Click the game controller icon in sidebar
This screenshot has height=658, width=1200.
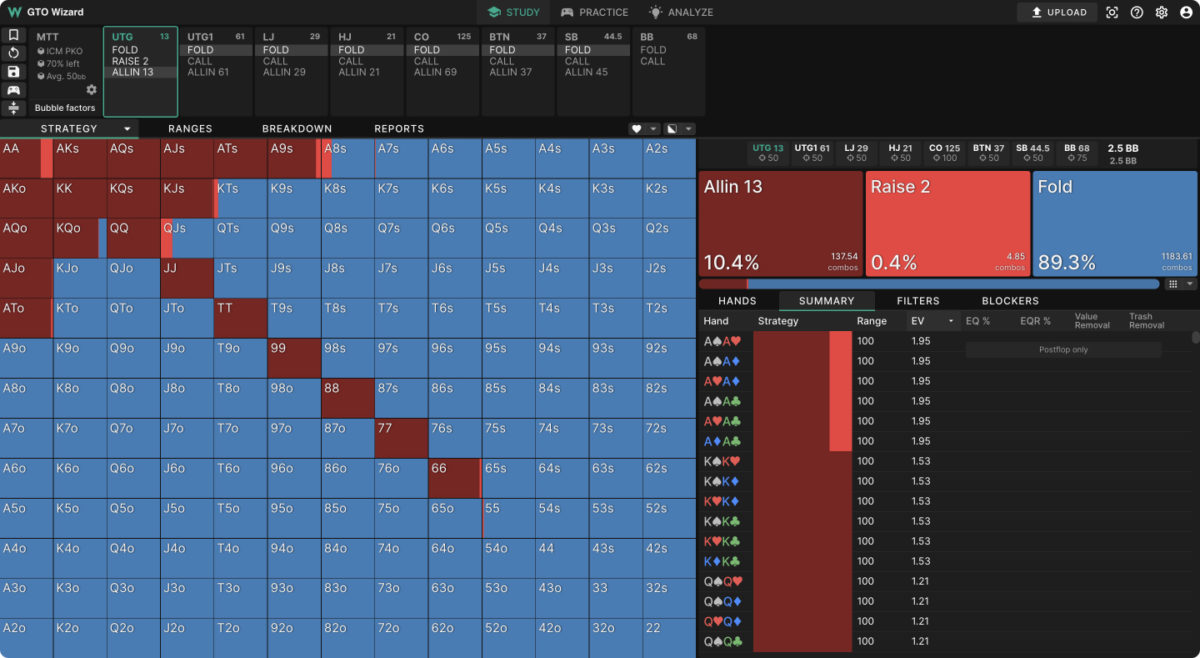click(14, 90)
